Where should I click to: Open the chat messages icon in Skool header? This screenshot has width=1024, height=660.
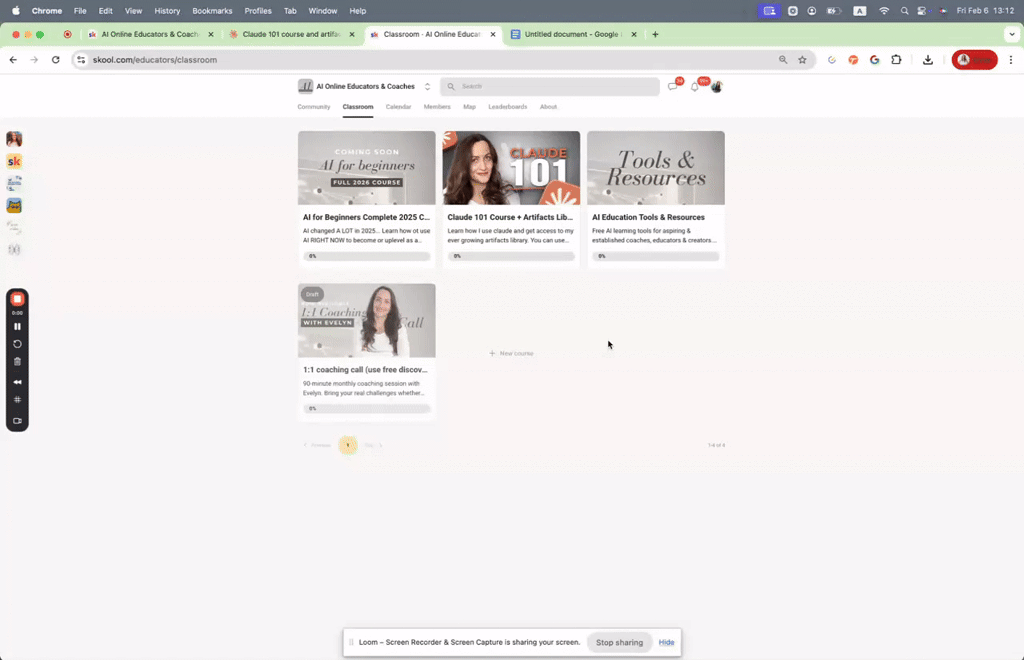click(x=673, y=86)
